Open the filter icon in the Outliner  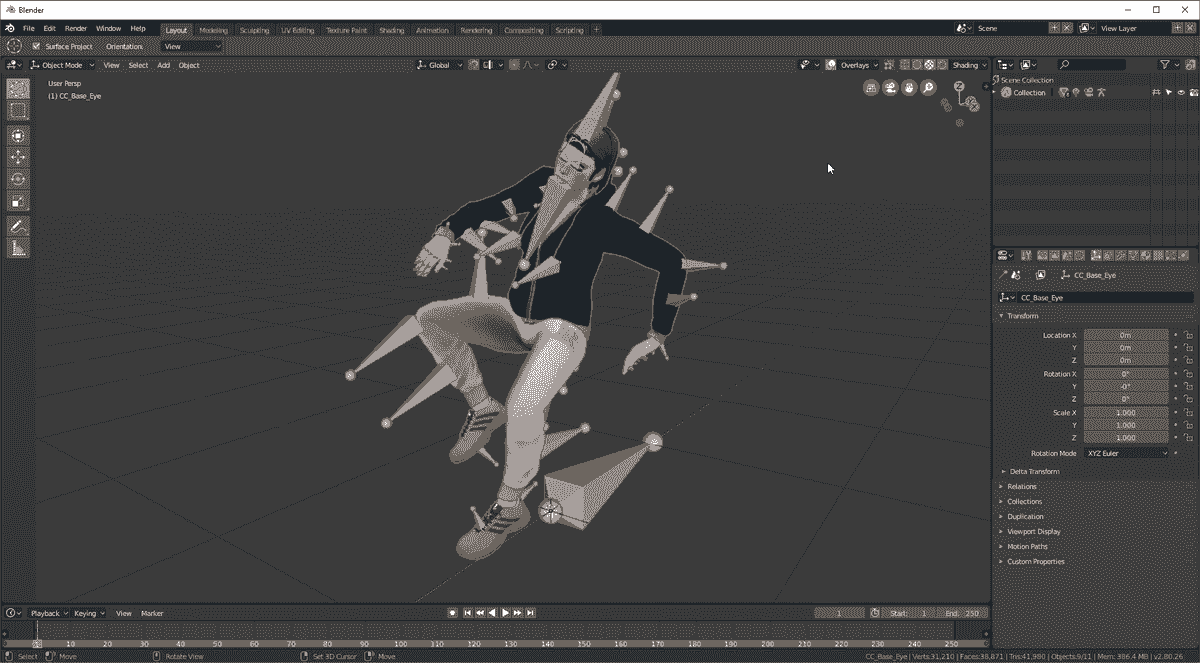1166,64
